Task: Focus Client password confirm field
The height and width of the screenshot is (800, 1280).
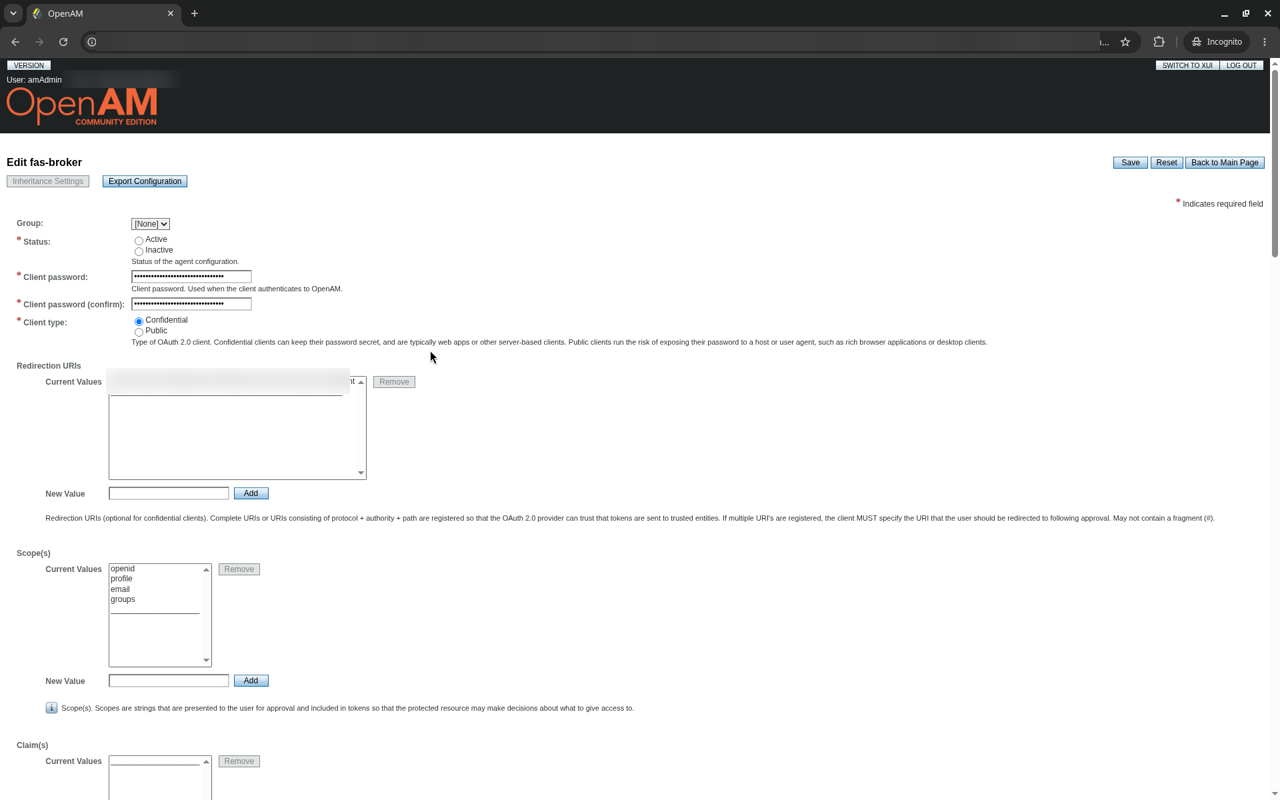Action: pyautogui.click(x=191, y=304)
